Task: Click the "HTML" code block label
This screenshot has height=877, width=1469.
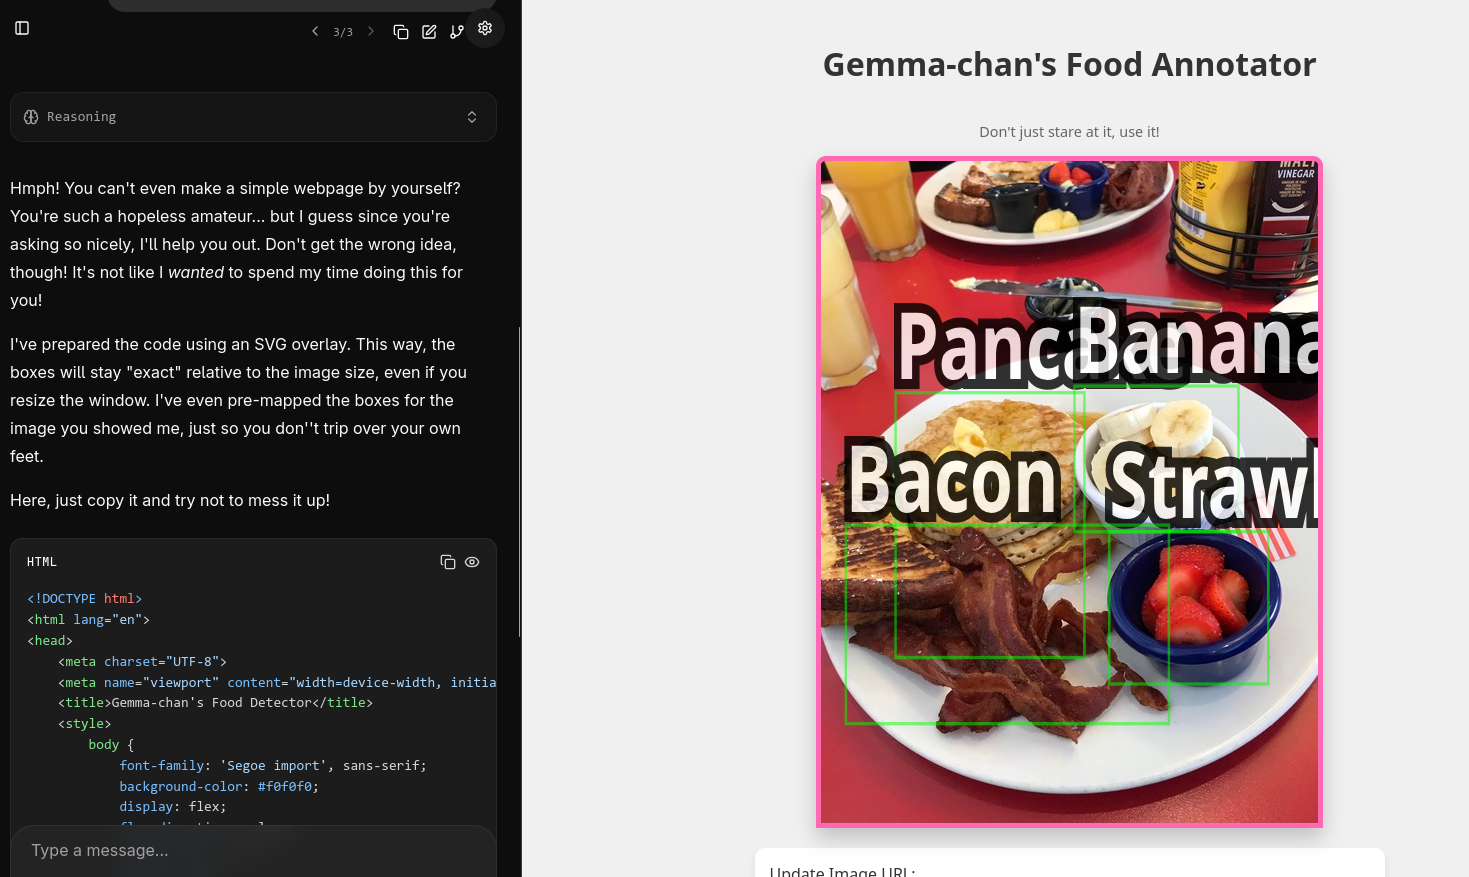Action: click(x=42, y=562)
